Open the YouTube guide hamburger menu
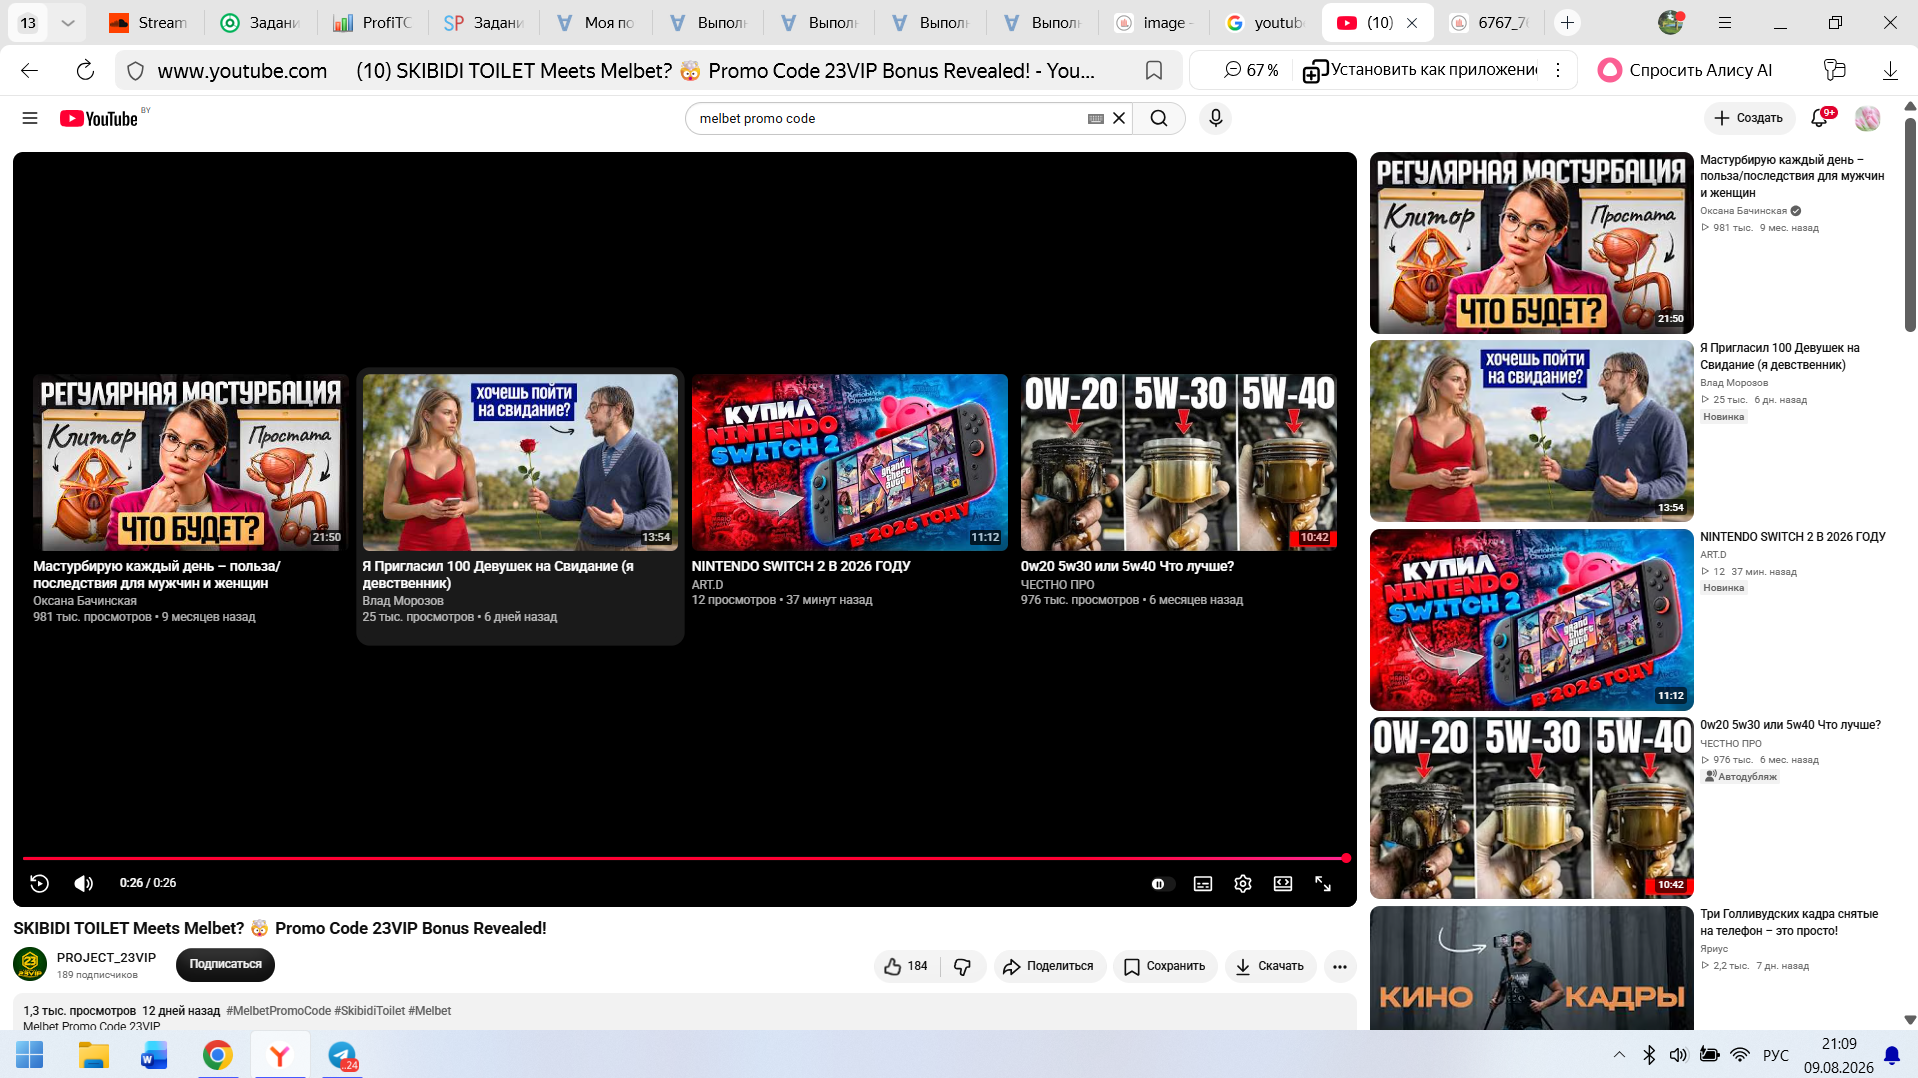Screen dimensions: 1918x1078 [x=30, y=118]
